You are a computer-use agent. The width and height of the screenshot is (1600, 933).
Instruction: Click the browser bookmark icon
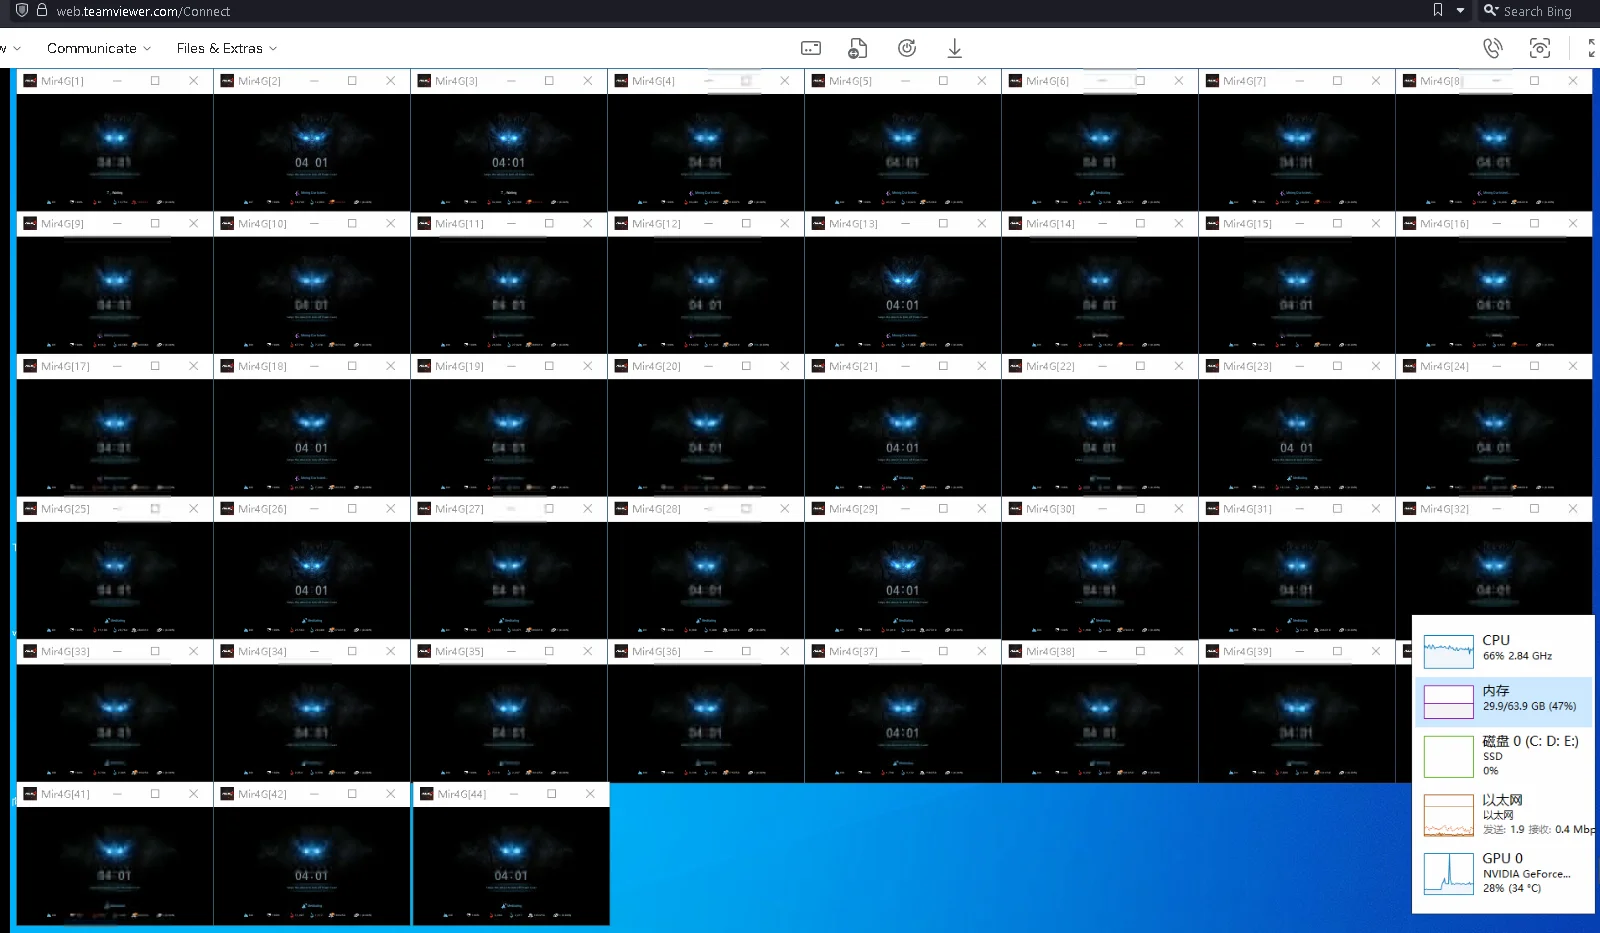(1437, 10)
